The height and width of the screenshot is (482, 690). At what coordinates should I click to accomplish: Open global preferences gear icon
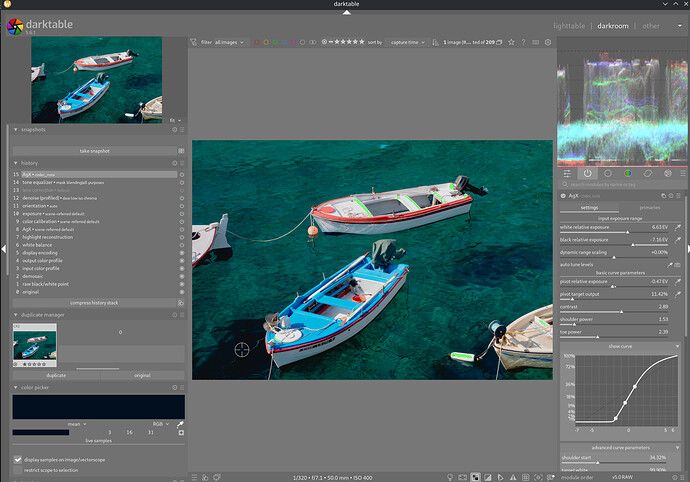pyautogui.click(x=548, y=42)
